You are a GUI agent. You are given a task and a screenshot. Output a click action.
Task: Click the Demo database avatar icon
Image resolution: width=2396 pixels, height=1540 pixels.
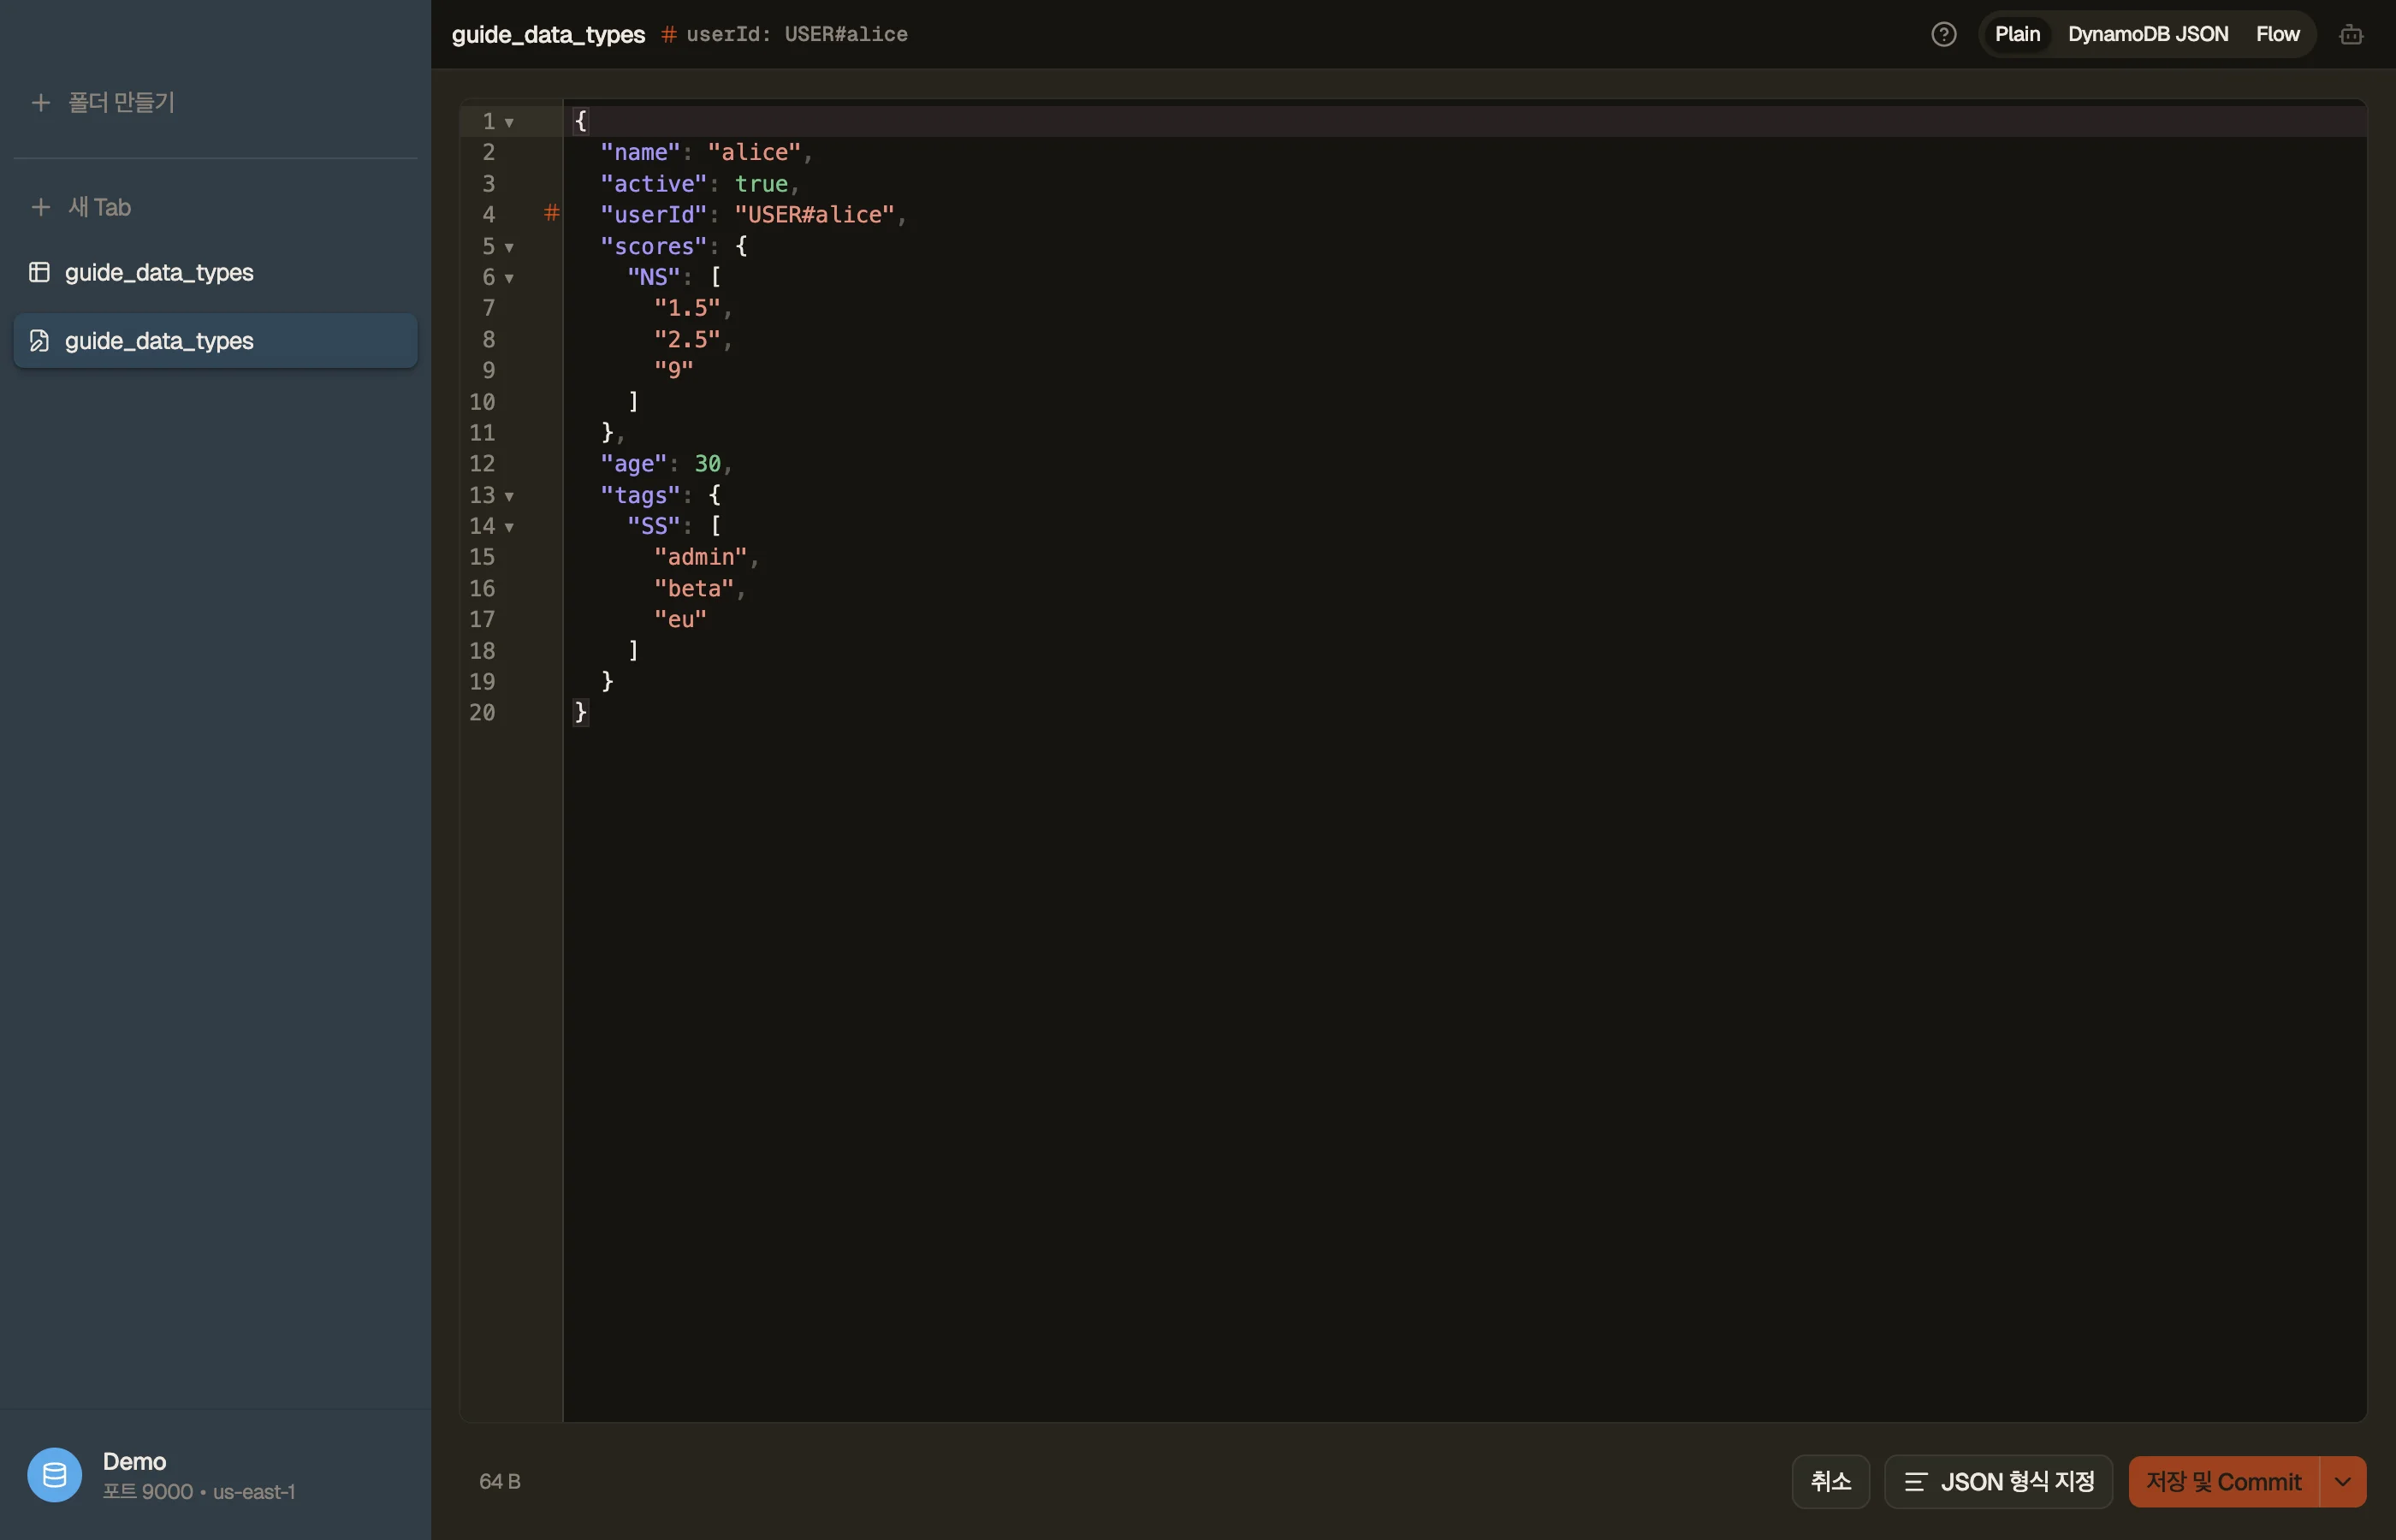click(x=54, y=1475)
